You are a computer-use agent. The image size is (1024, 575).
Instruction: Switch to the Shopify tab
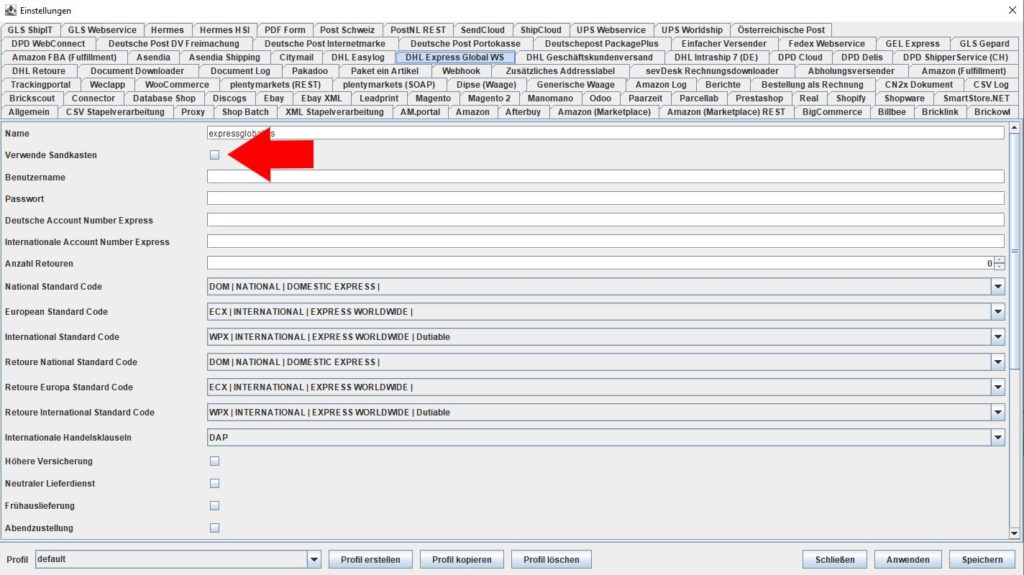coord(851,99)
